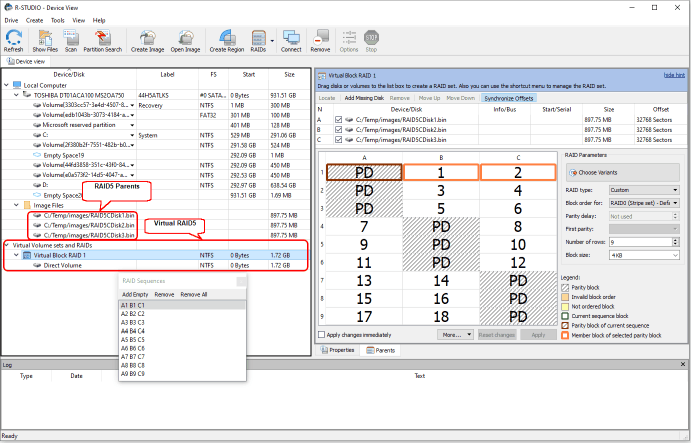Click the Choose Variants button
691x443 pixels.
[623, 172]
